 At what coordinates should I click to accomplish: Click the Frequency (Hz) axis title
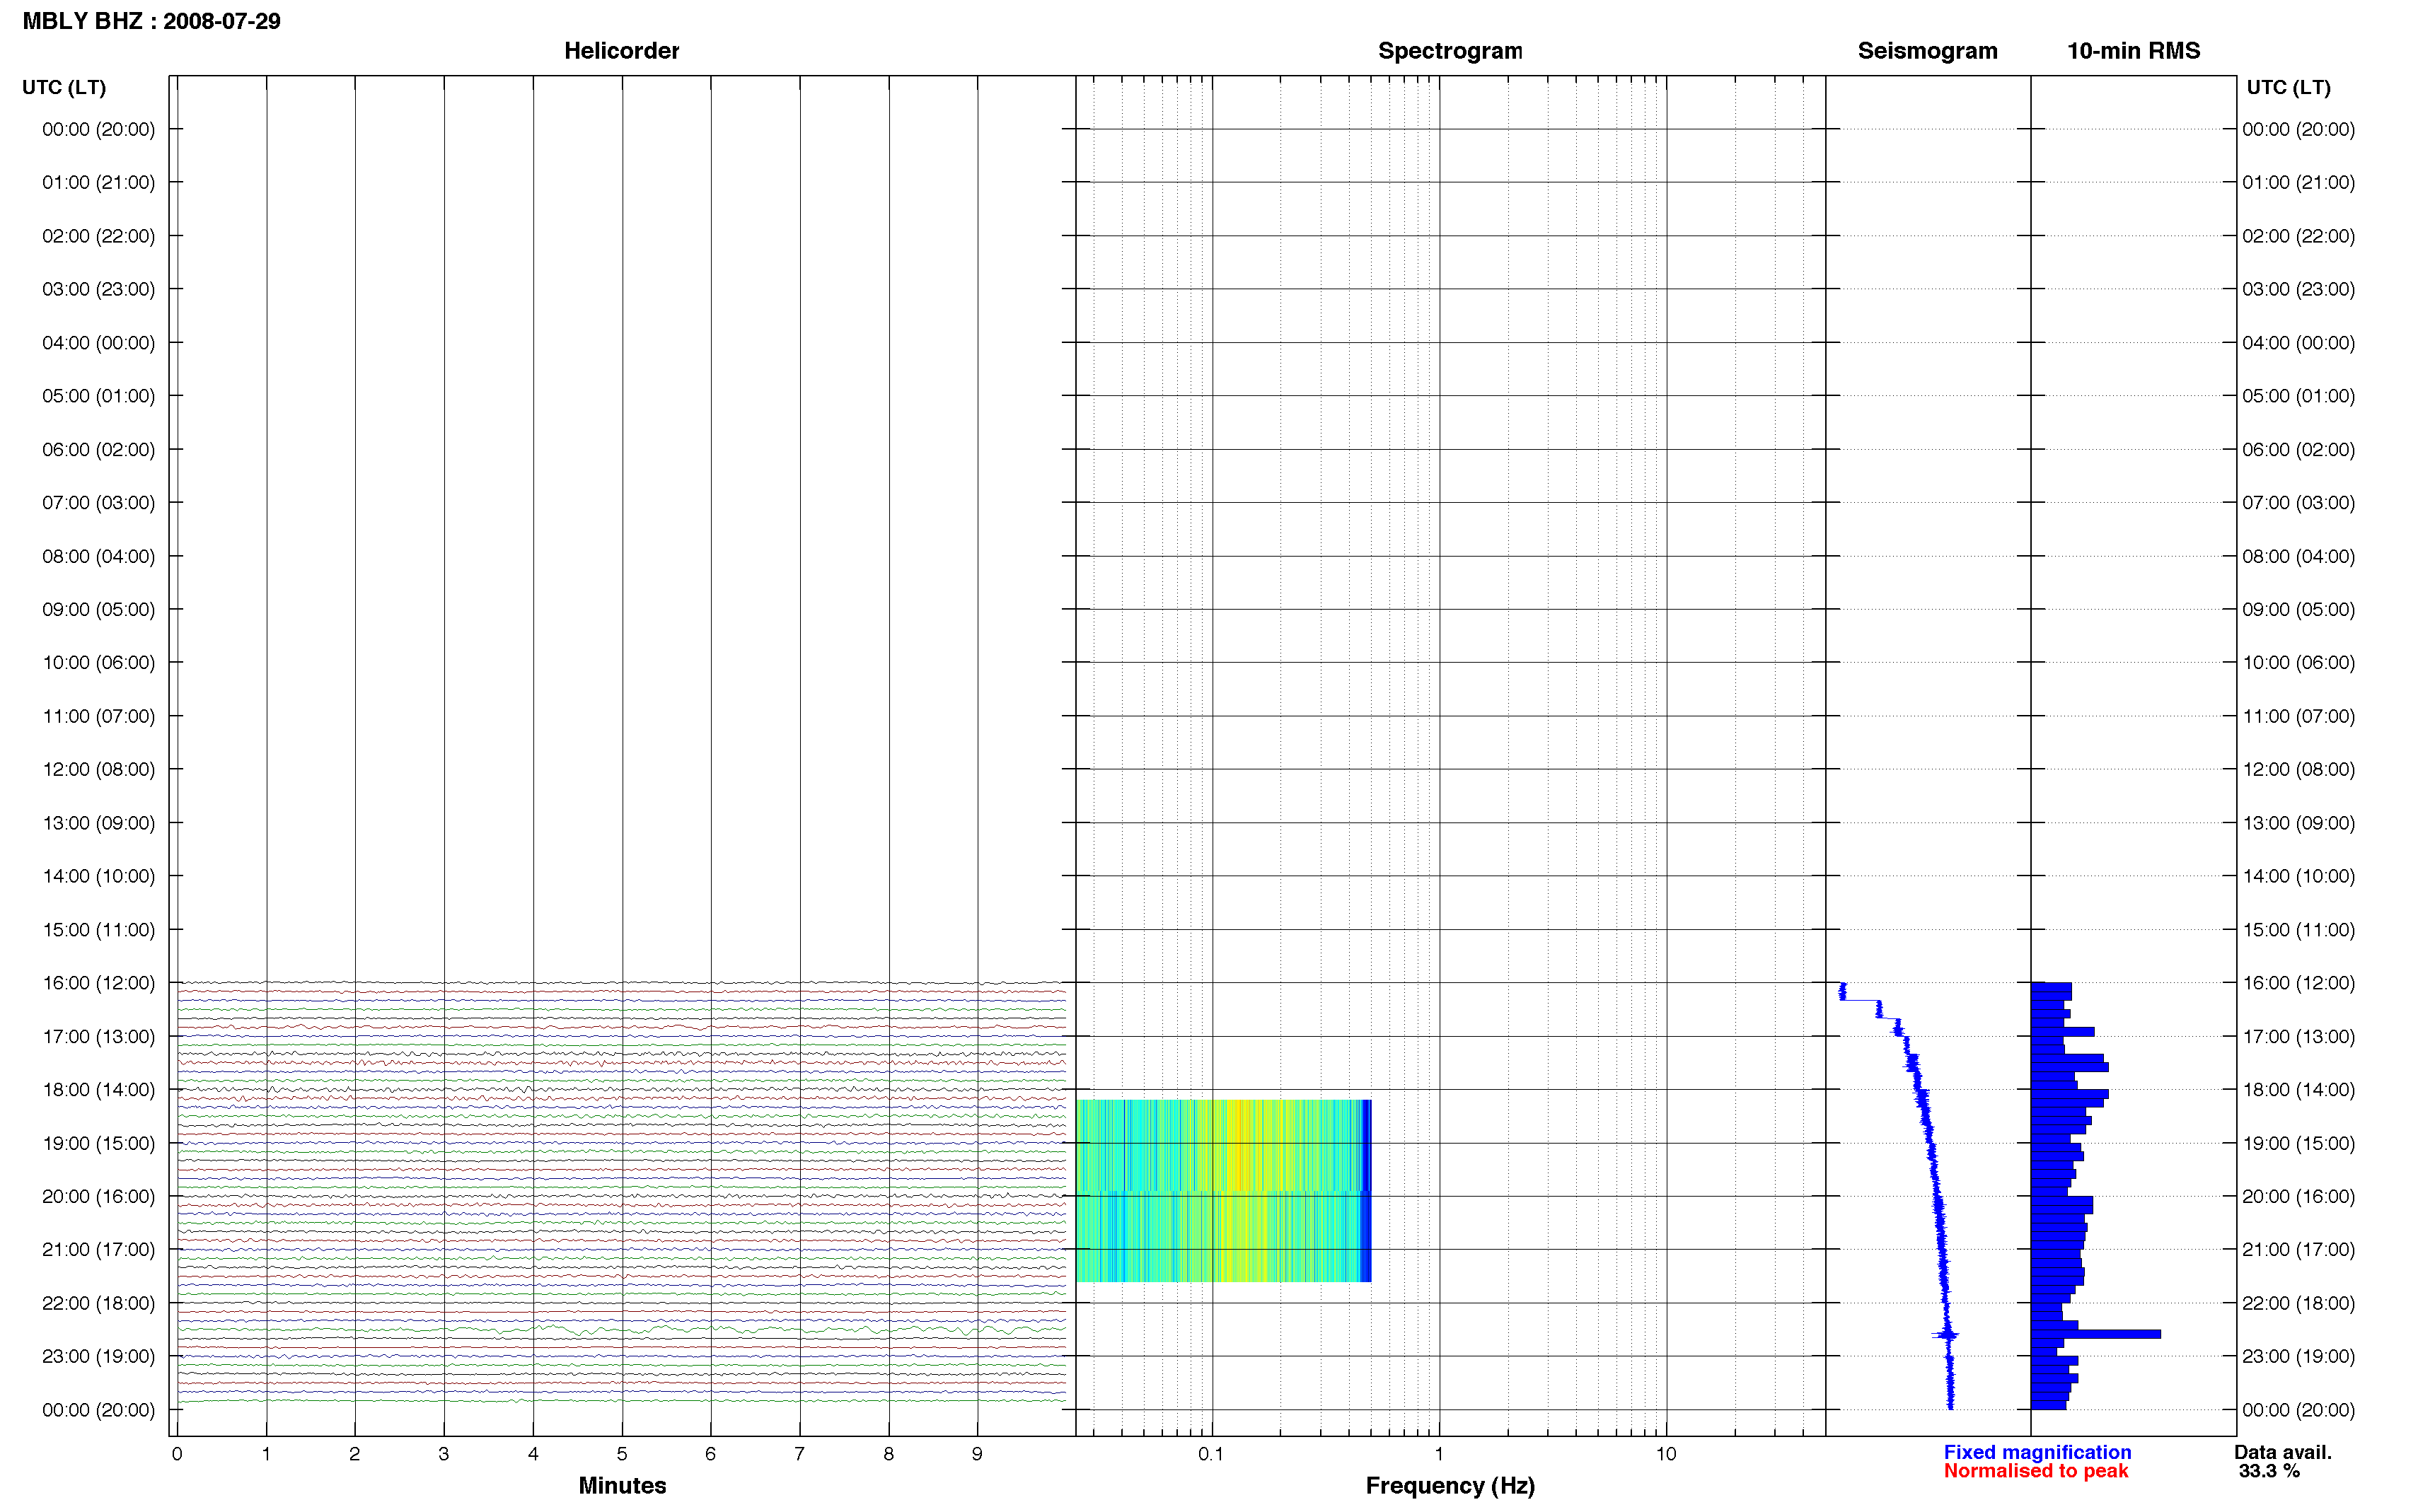[1450, 1486]
